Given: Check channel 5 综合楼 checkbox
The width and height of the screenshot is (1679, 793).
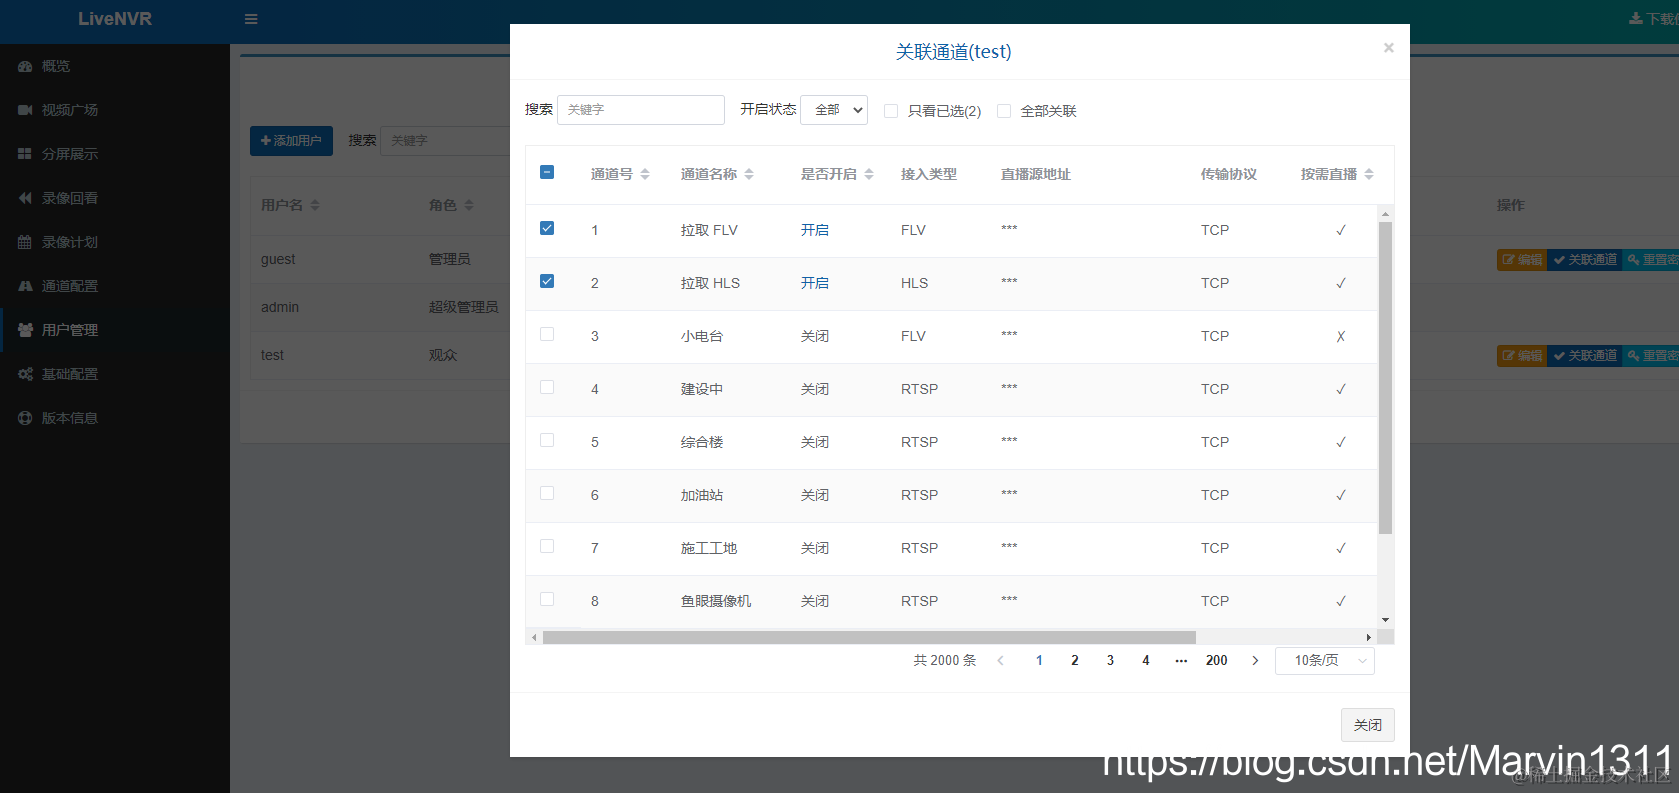Looking at the screenshot, I should tap(547, 440).
